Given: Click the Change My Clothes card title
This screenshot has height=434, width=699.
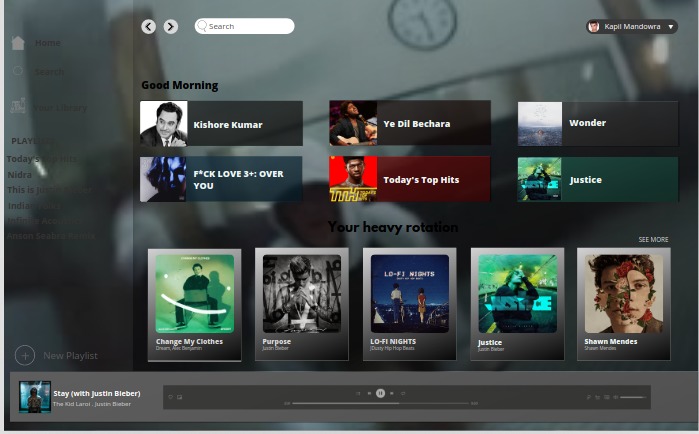Looking at the screenshot, I should pos(189,341).
